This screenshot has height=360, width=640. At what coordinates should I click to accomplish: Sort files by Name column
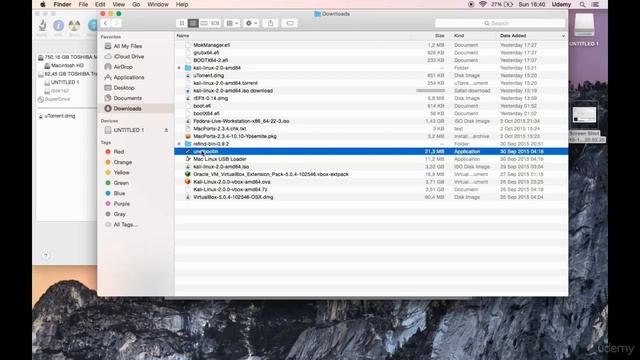coord(183,36)
